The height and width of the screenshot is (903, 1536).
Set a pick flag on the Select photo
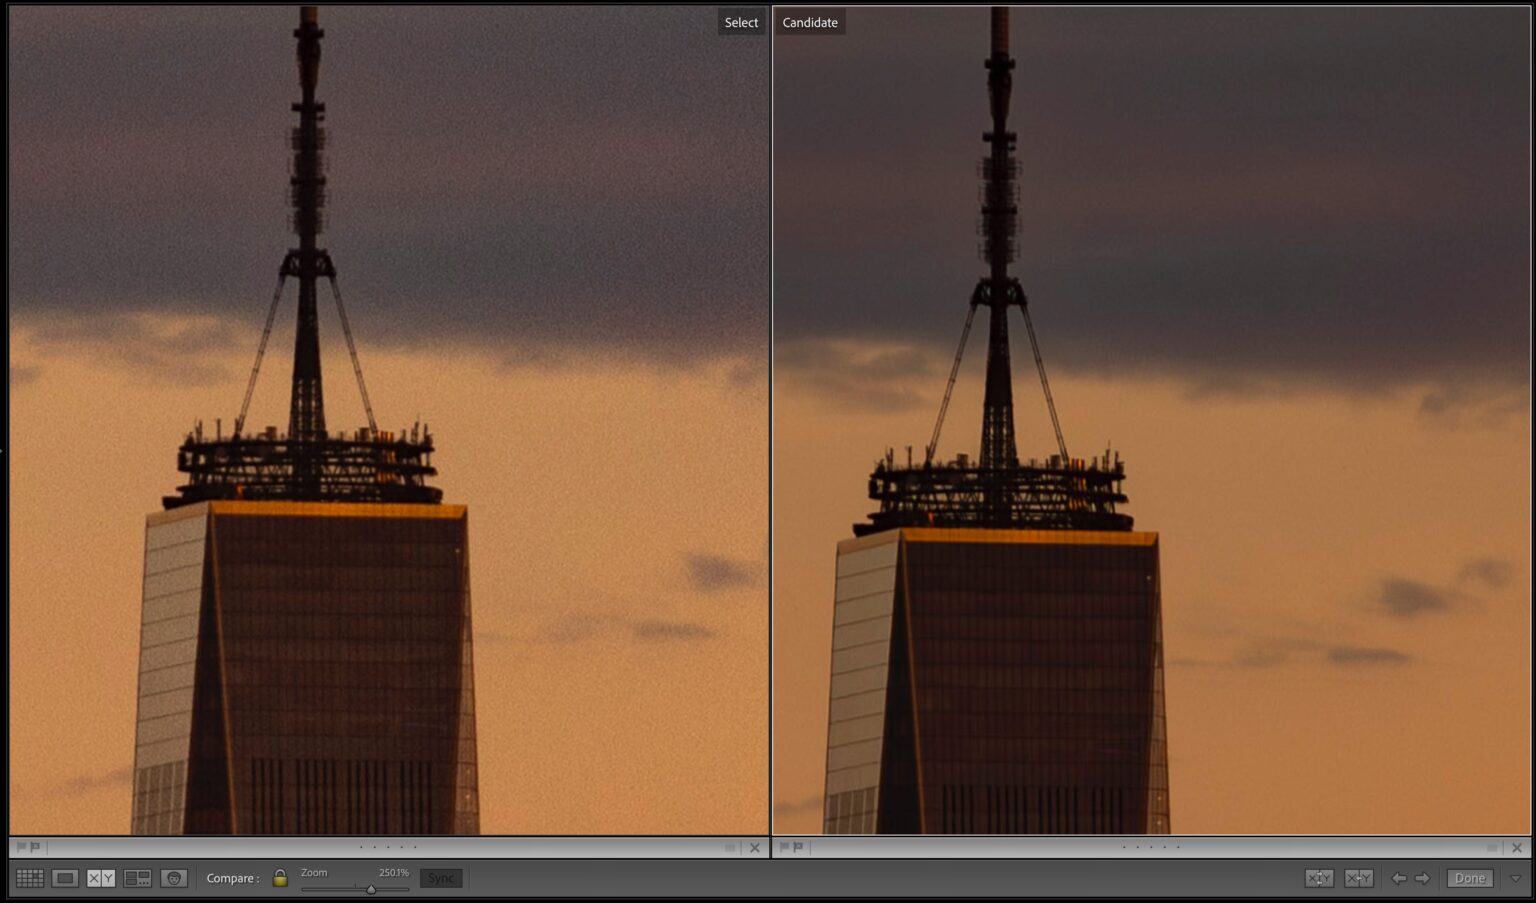[22, 847]
